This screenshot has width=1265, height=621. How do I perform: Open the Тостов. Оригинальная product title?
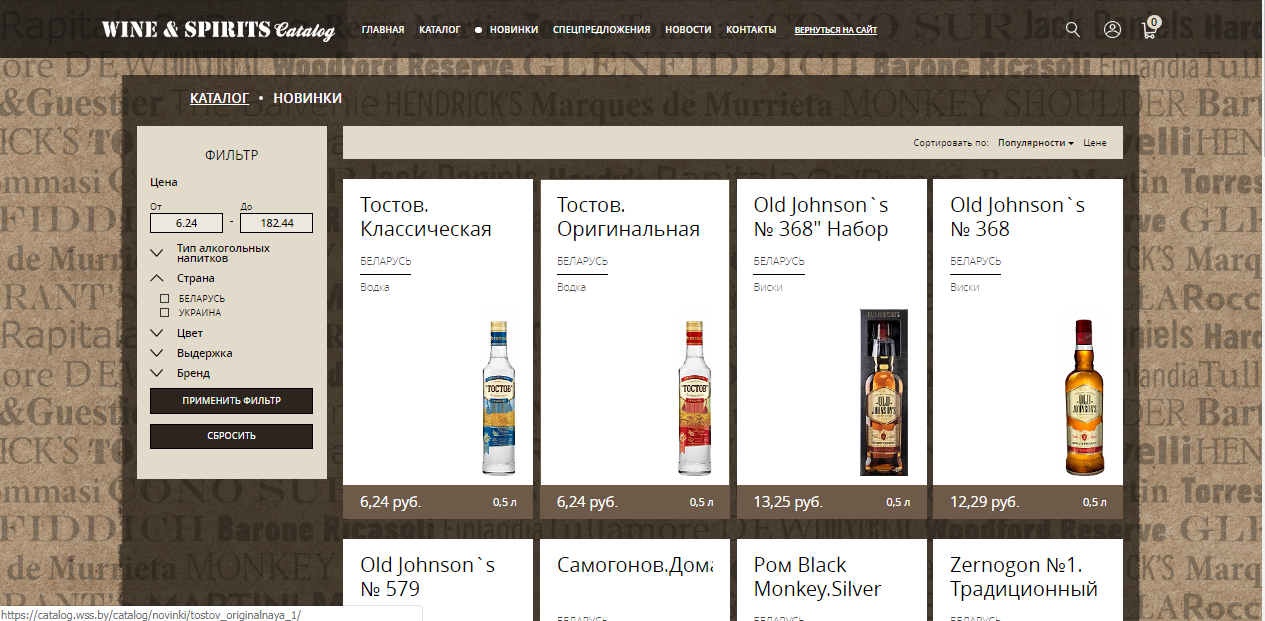coord(628,217)
